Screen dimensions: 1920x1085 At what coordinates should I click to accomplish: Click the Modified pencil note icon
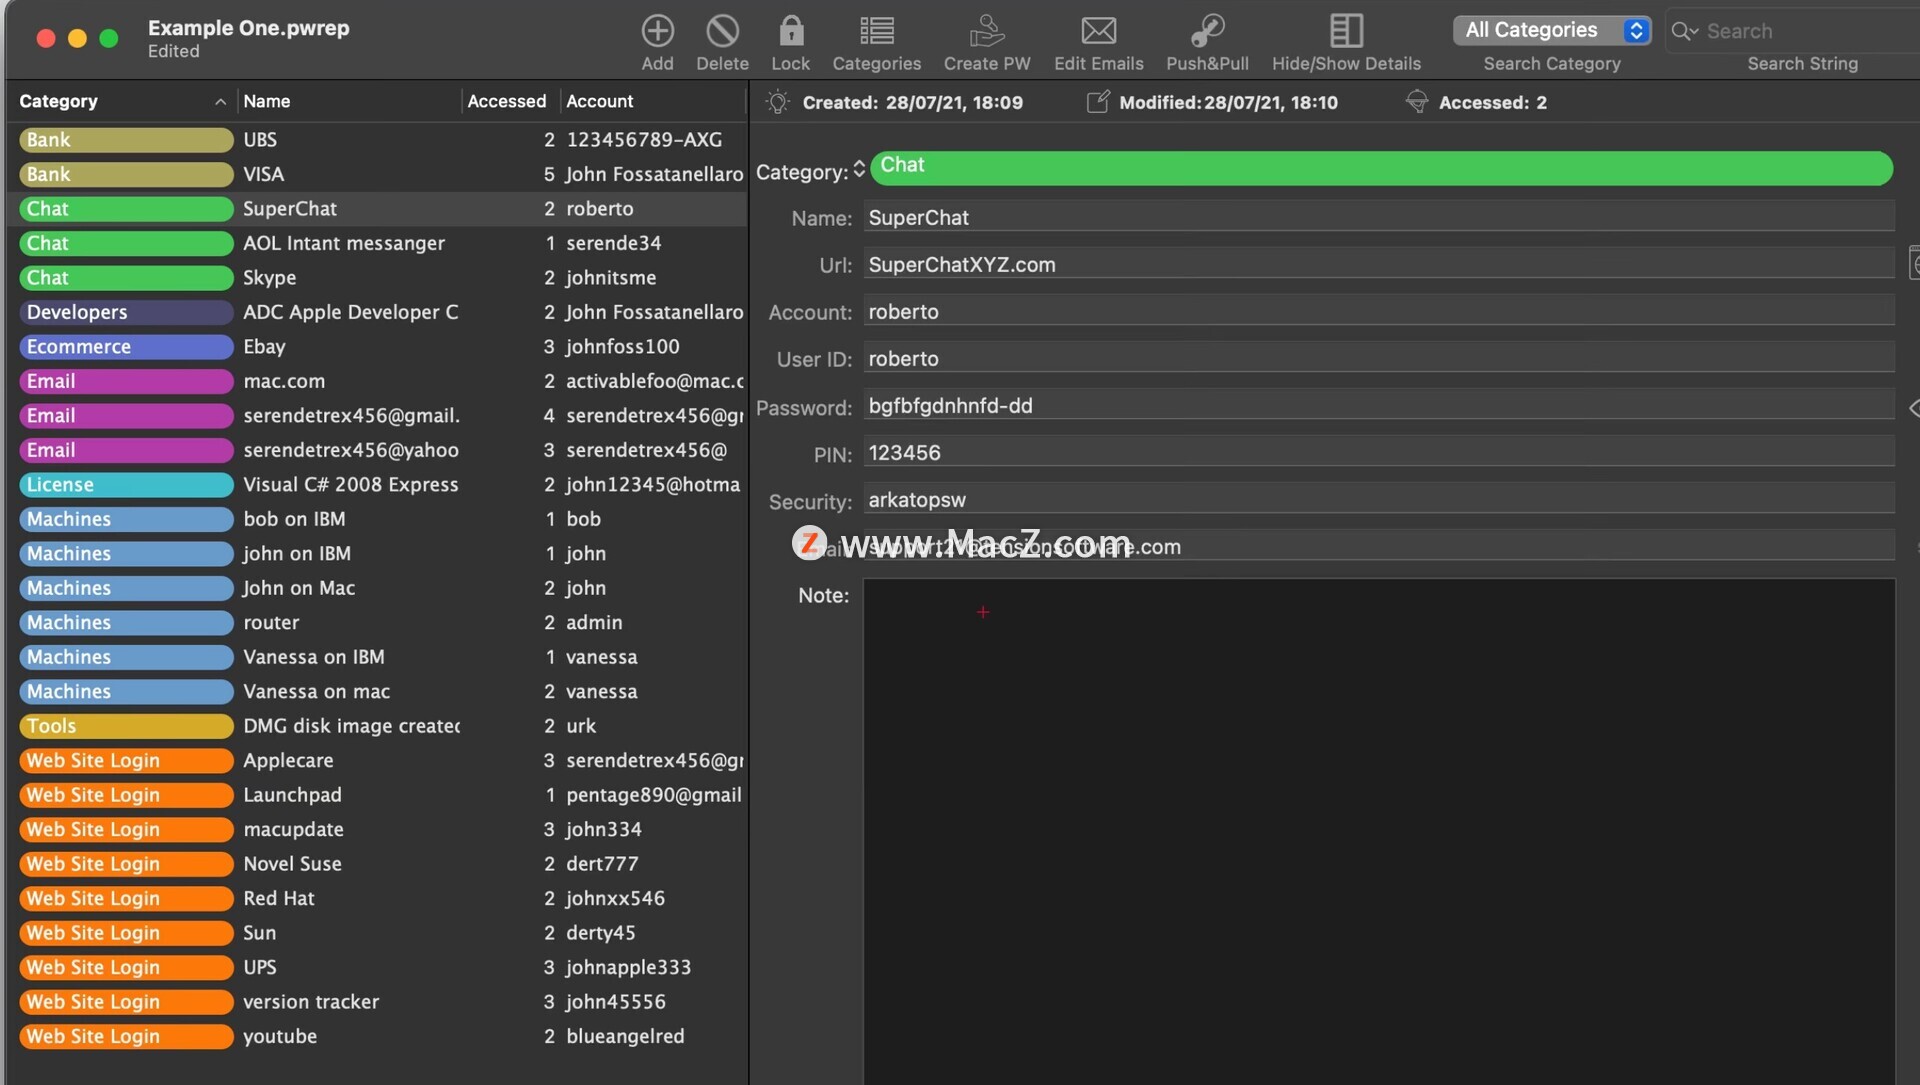1097,102
